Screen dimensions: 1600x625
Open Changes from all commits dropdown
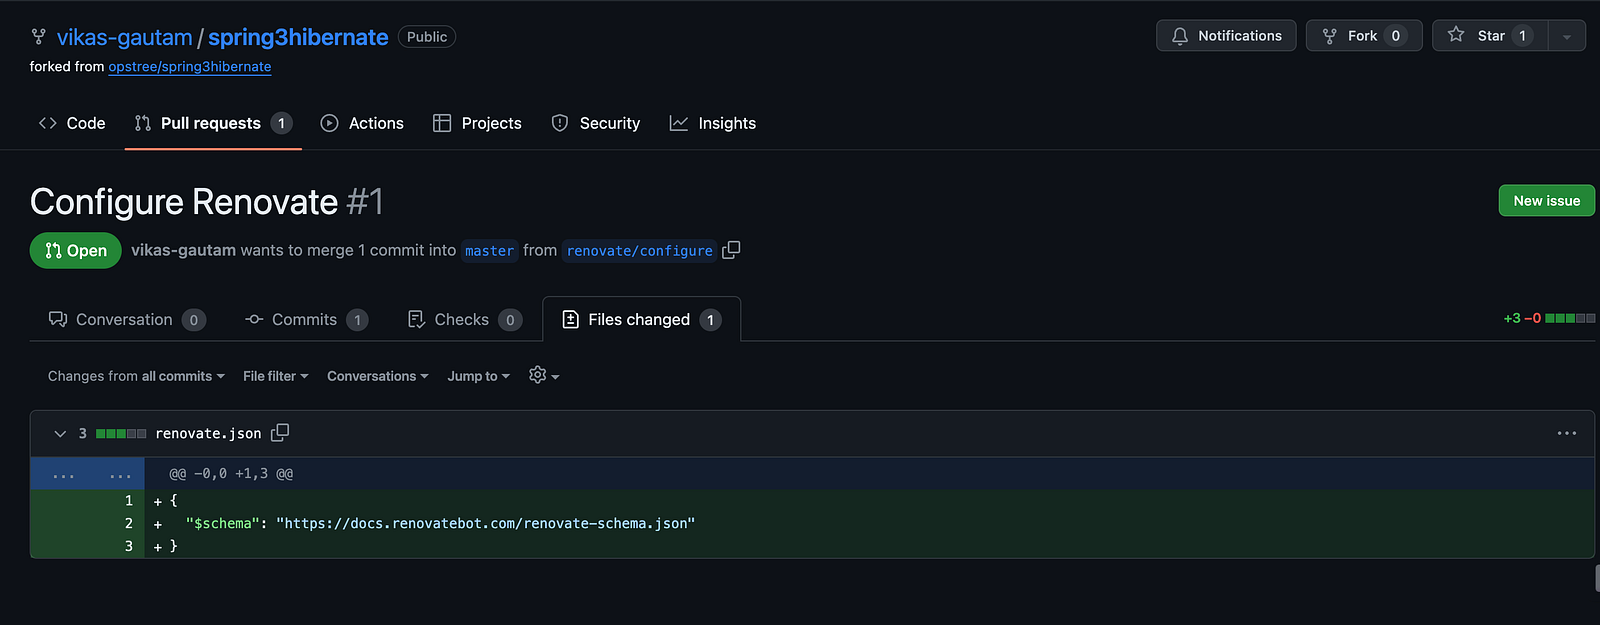(x=136, y=376)
